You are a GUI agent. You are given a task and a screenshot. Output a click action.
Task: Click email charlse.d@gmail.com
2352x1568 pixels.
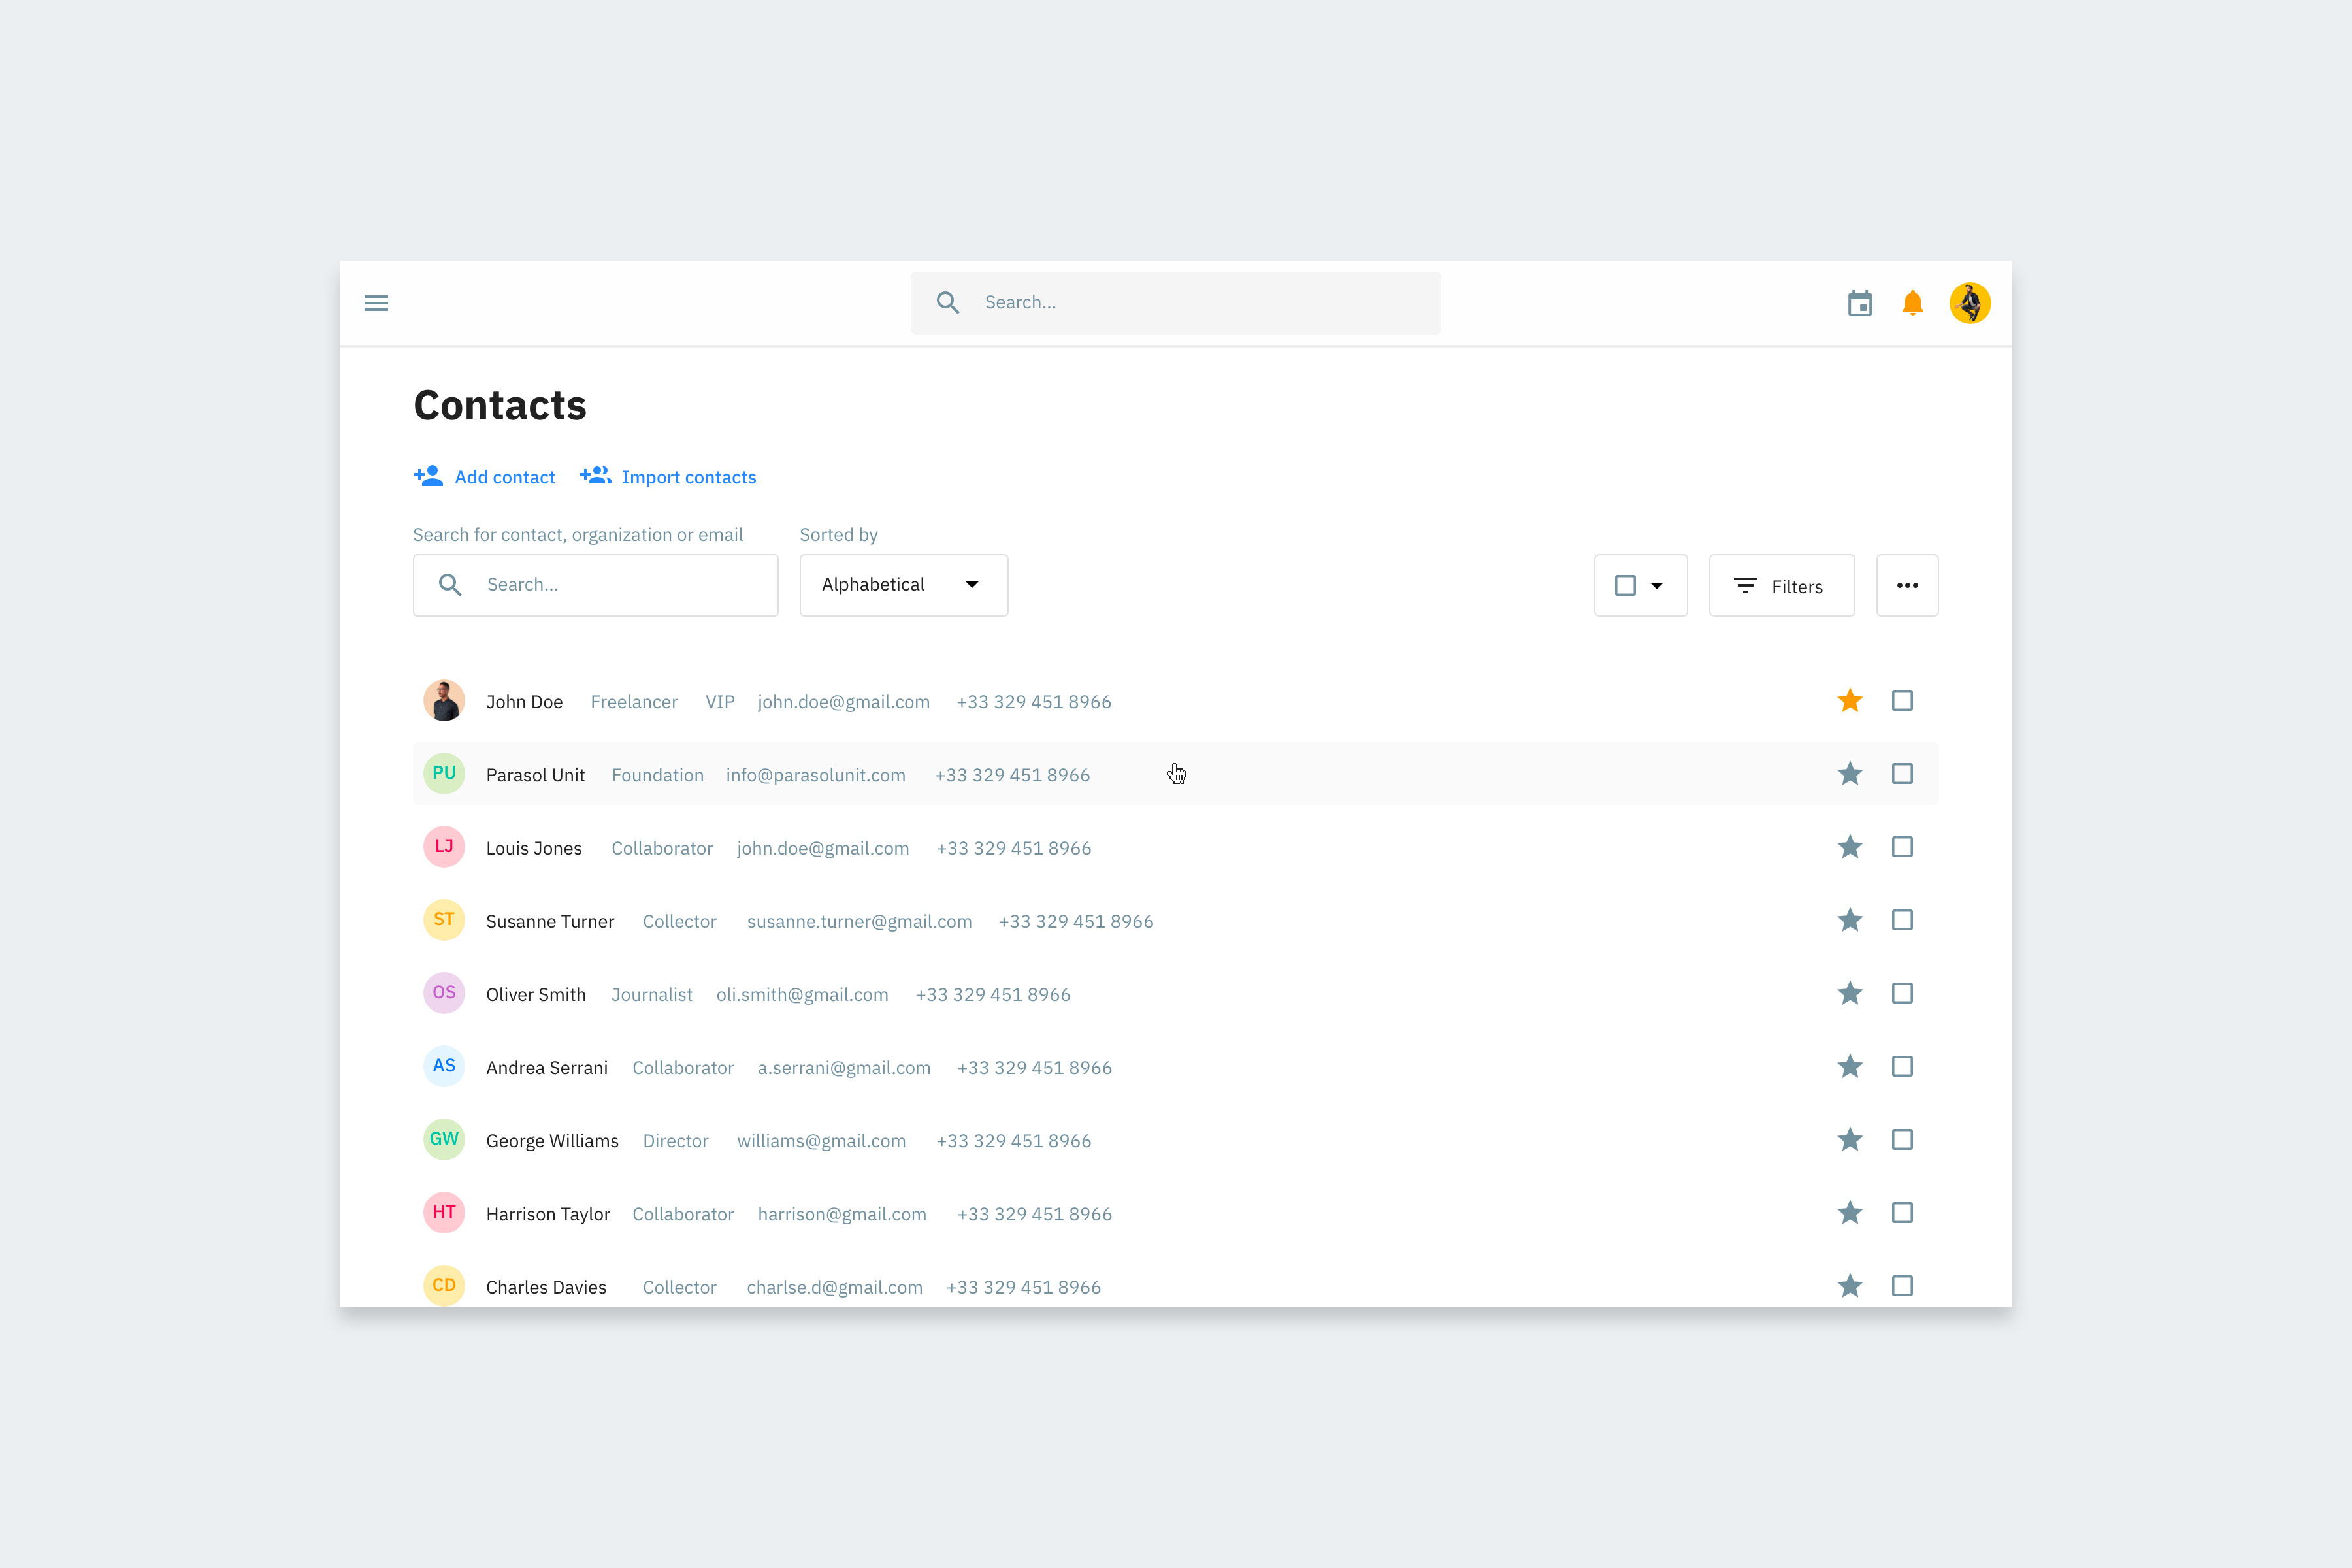click(x=834, y=1287)
